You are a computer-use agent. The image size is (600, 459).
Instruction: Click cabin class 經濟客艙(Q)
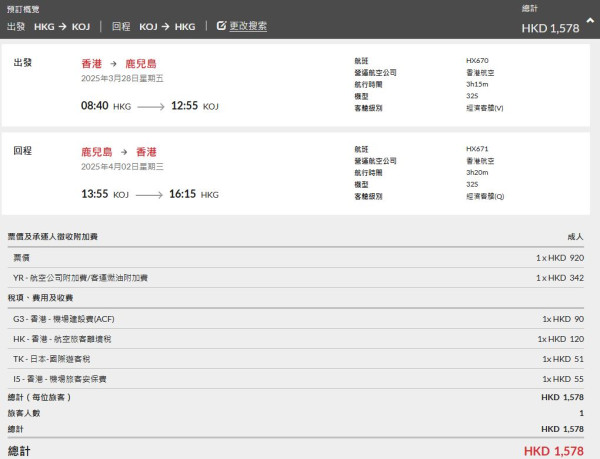coord(485,196)
